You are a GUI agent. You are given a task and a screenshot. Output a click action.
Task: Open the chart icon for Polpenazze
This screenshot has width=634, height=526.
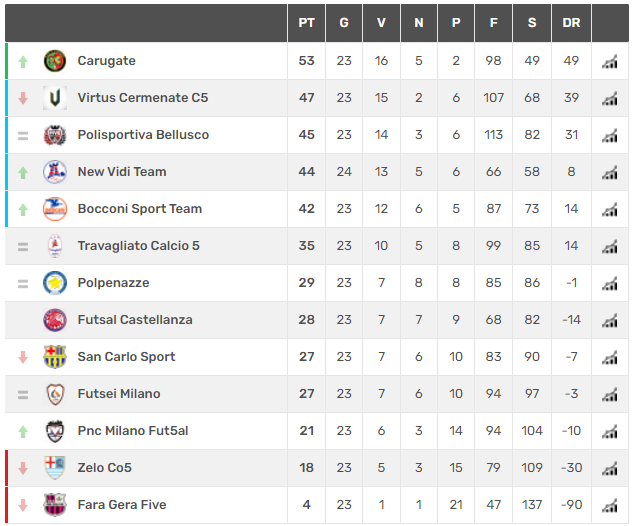pyautogui.click(x=610, y=283)
